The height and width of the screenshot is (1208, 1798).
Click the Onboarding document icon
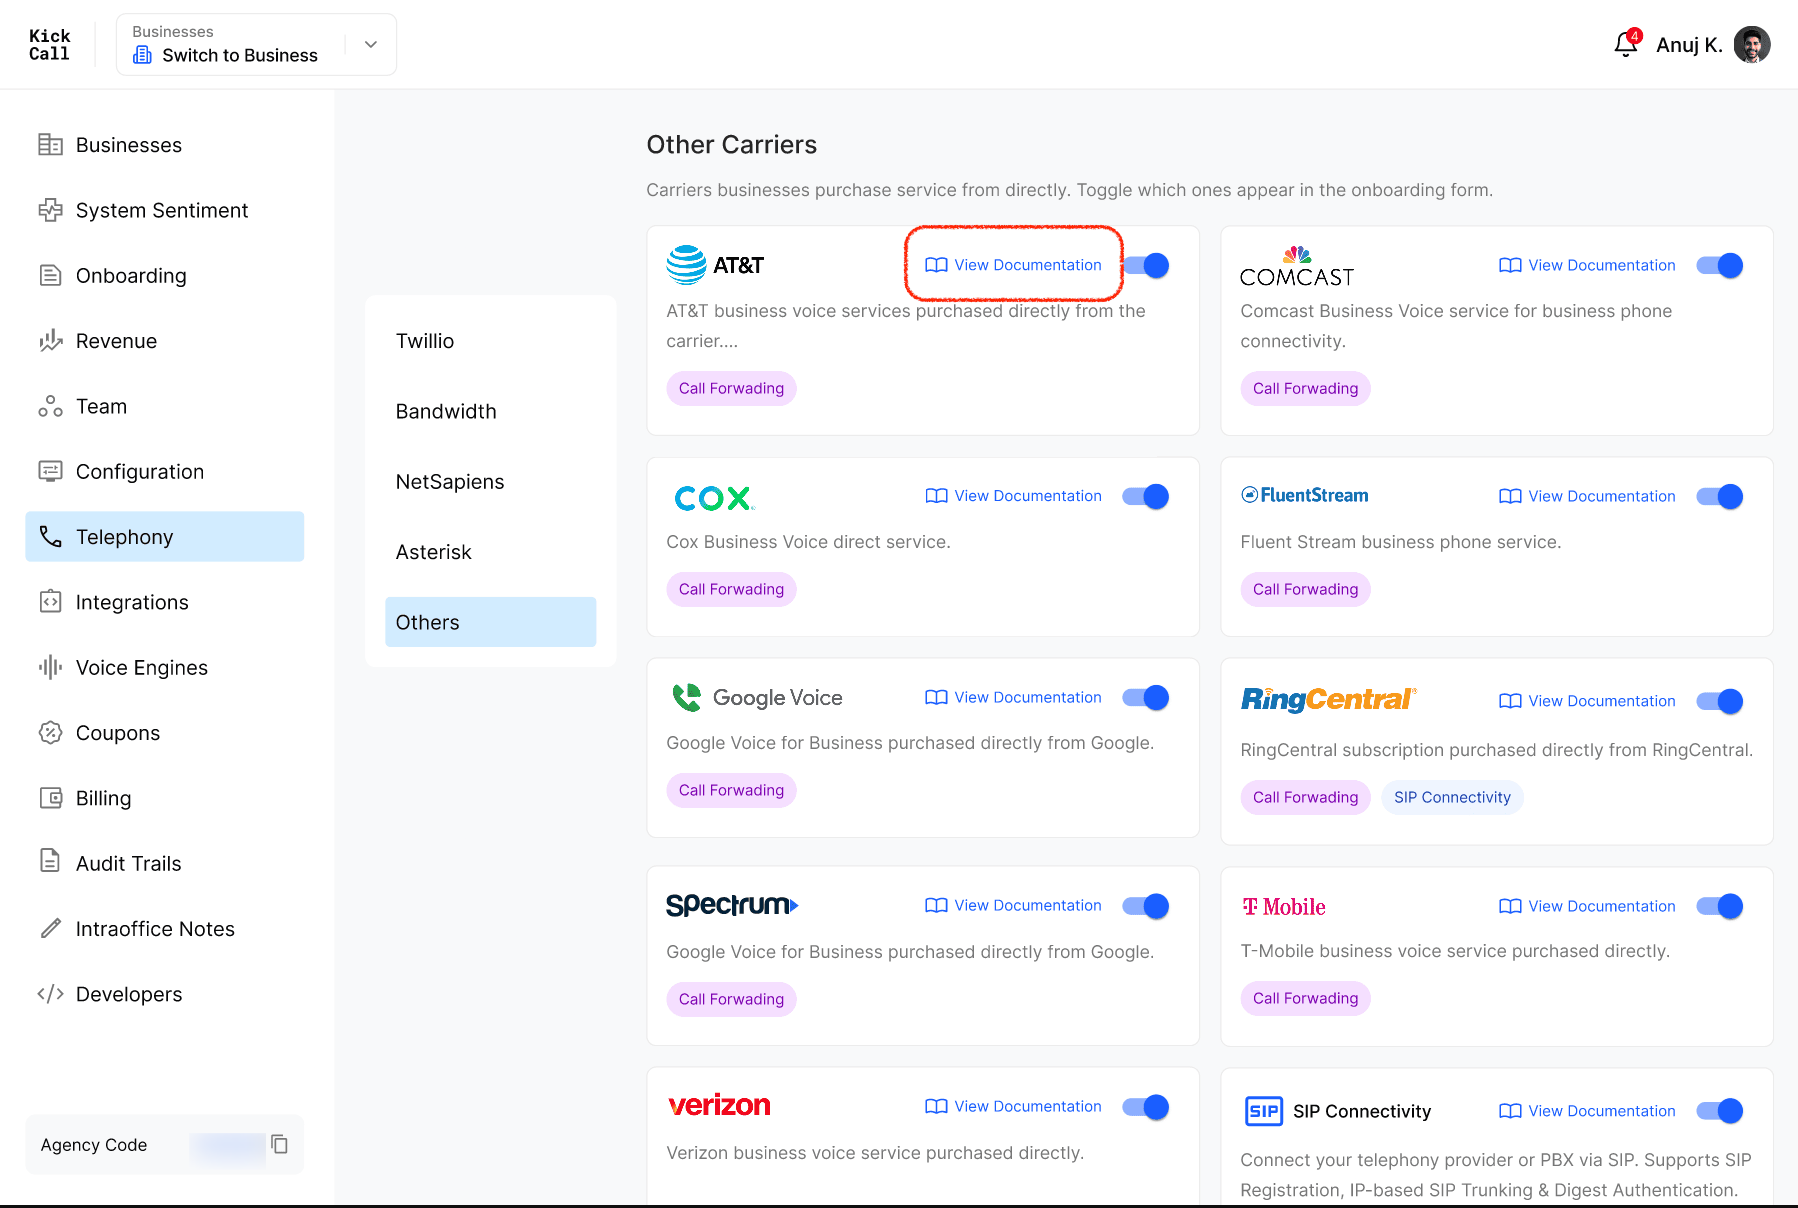(x=50, y=275)
